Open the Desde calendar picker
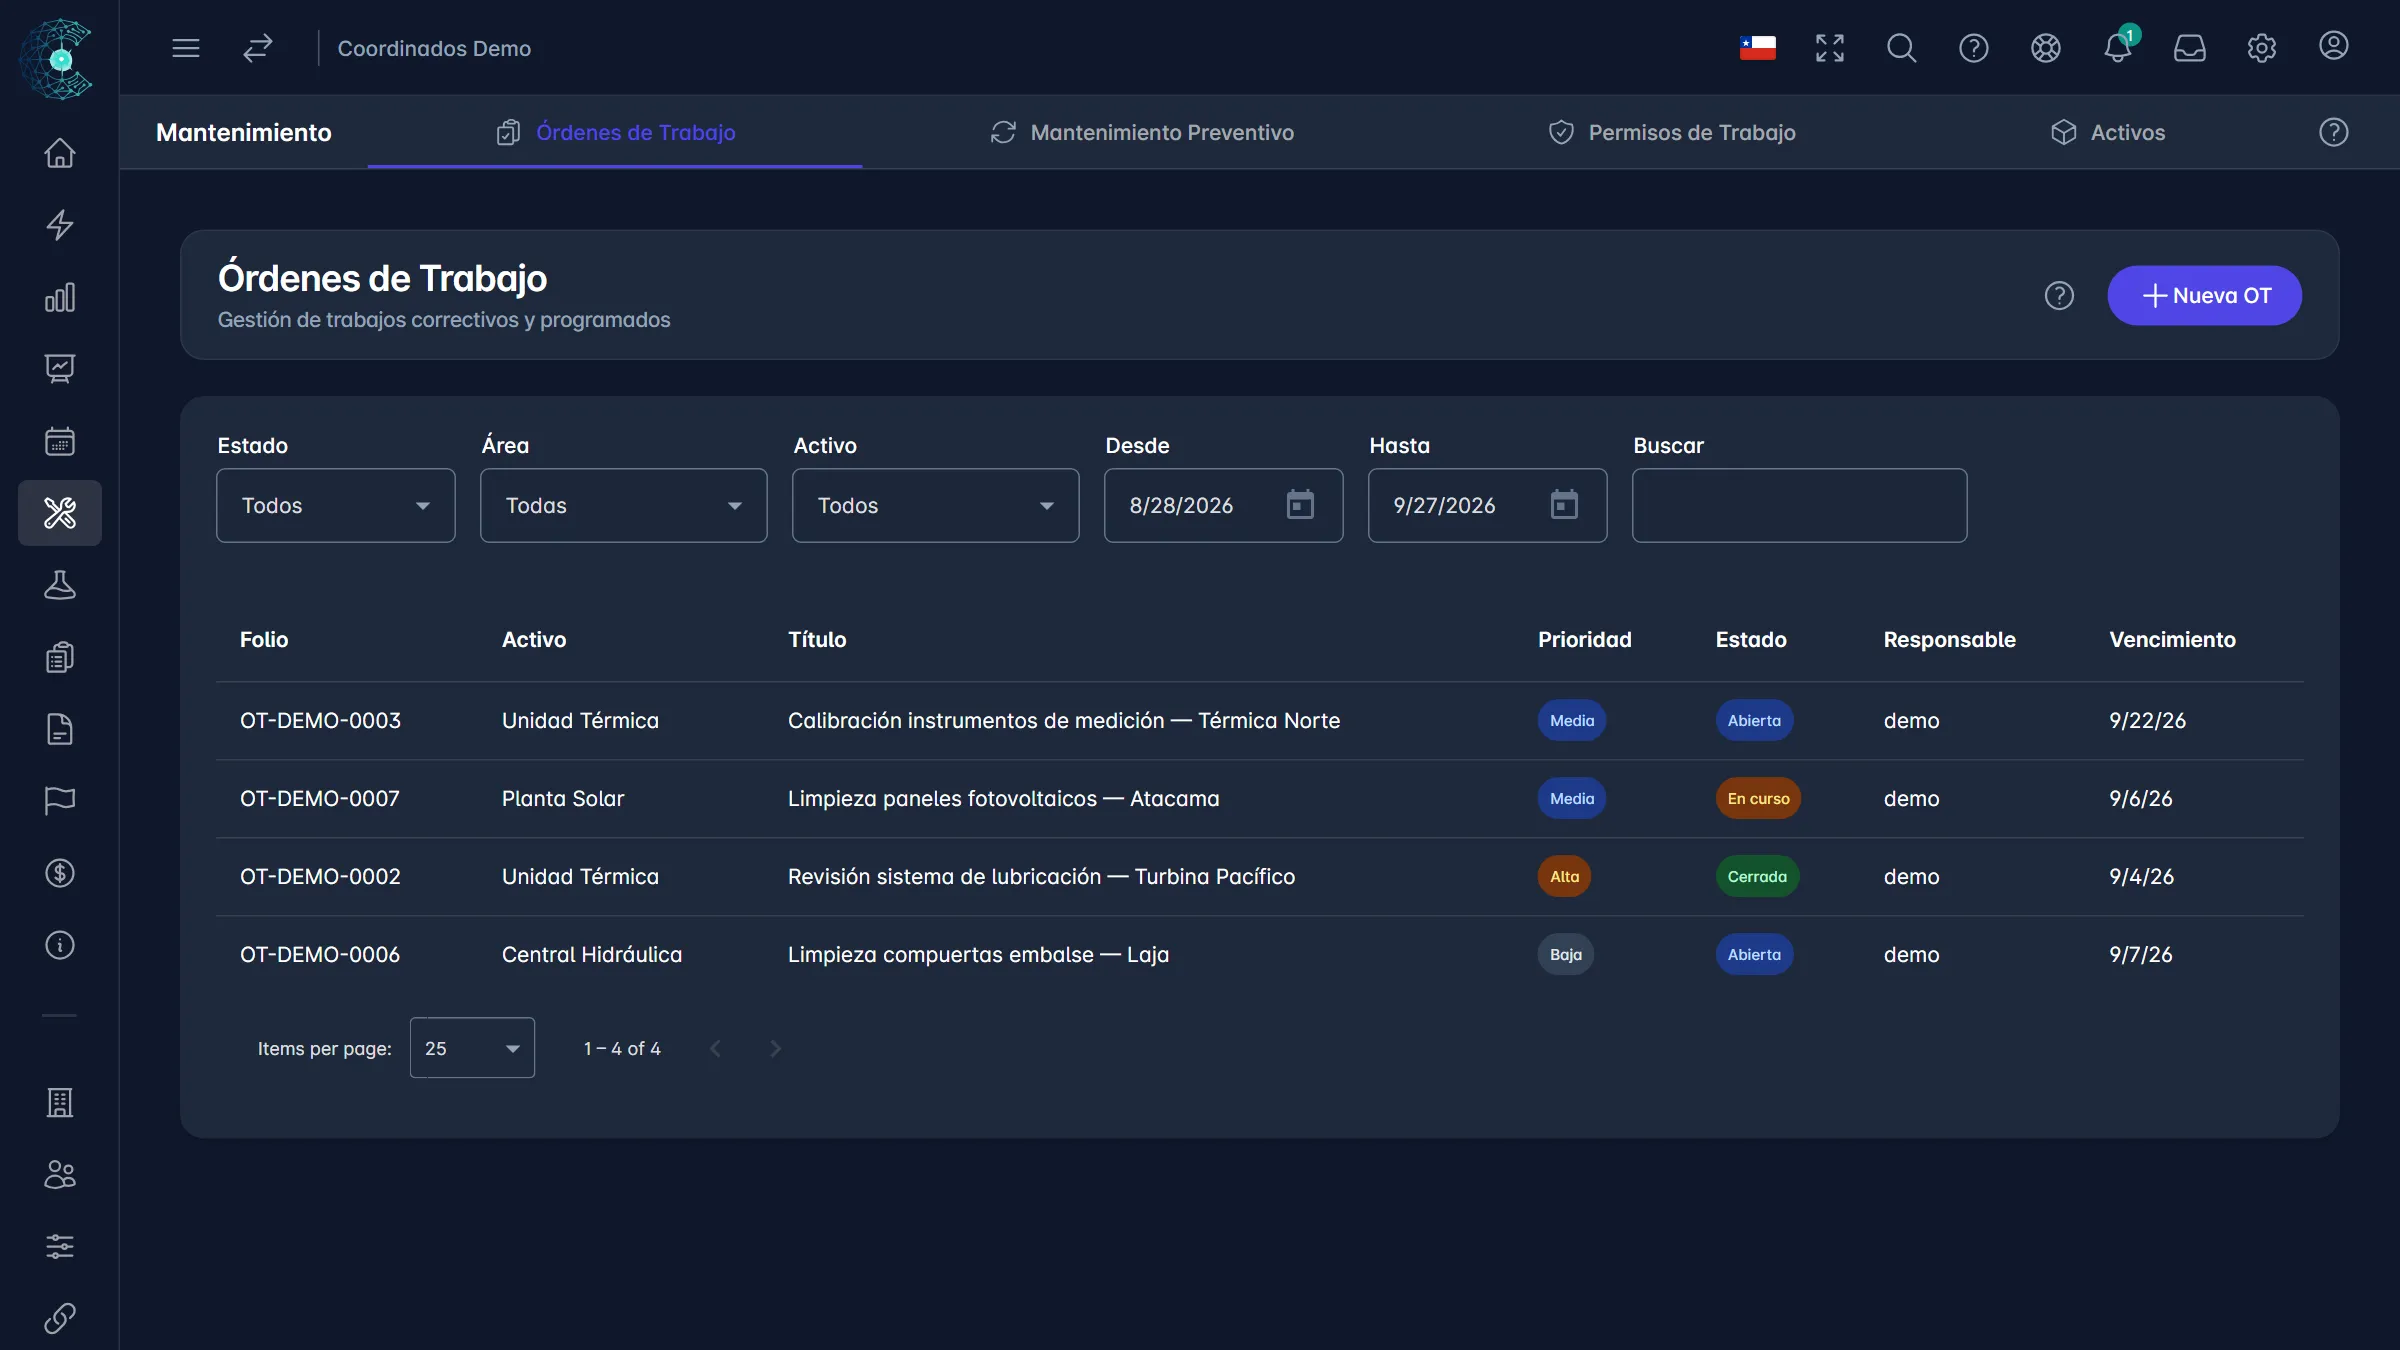The image size is (2400, 1350). click(x=1299, y=505)
